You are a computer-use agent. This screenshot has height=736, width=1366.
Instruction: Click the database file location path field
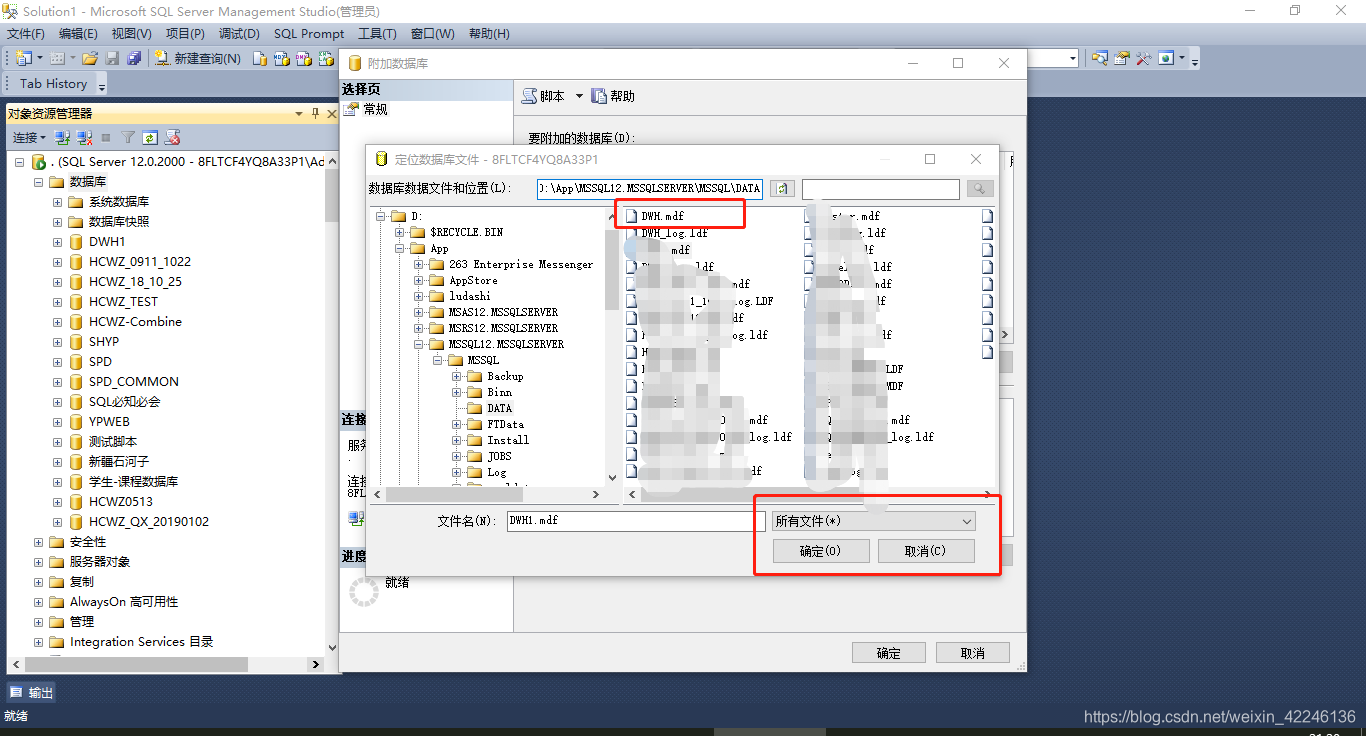[650, 188]
